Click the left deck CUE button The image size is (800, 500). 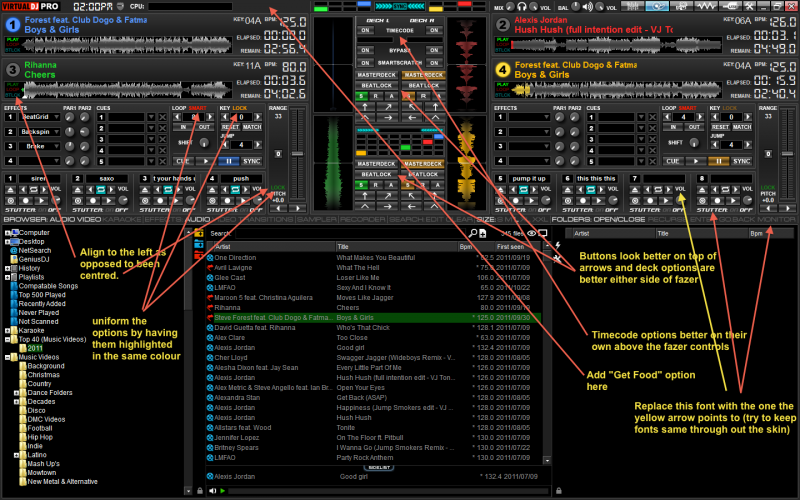point(183,161)
